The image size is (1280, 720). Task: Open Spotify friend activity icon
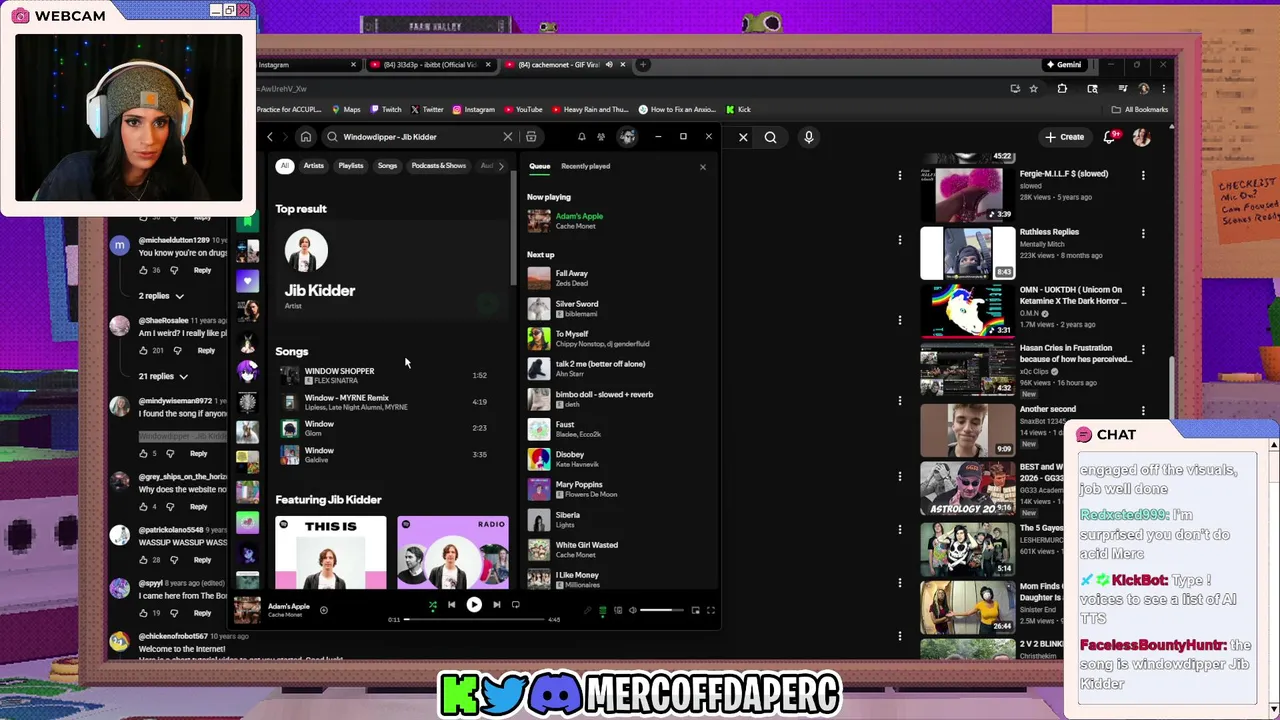601,137
